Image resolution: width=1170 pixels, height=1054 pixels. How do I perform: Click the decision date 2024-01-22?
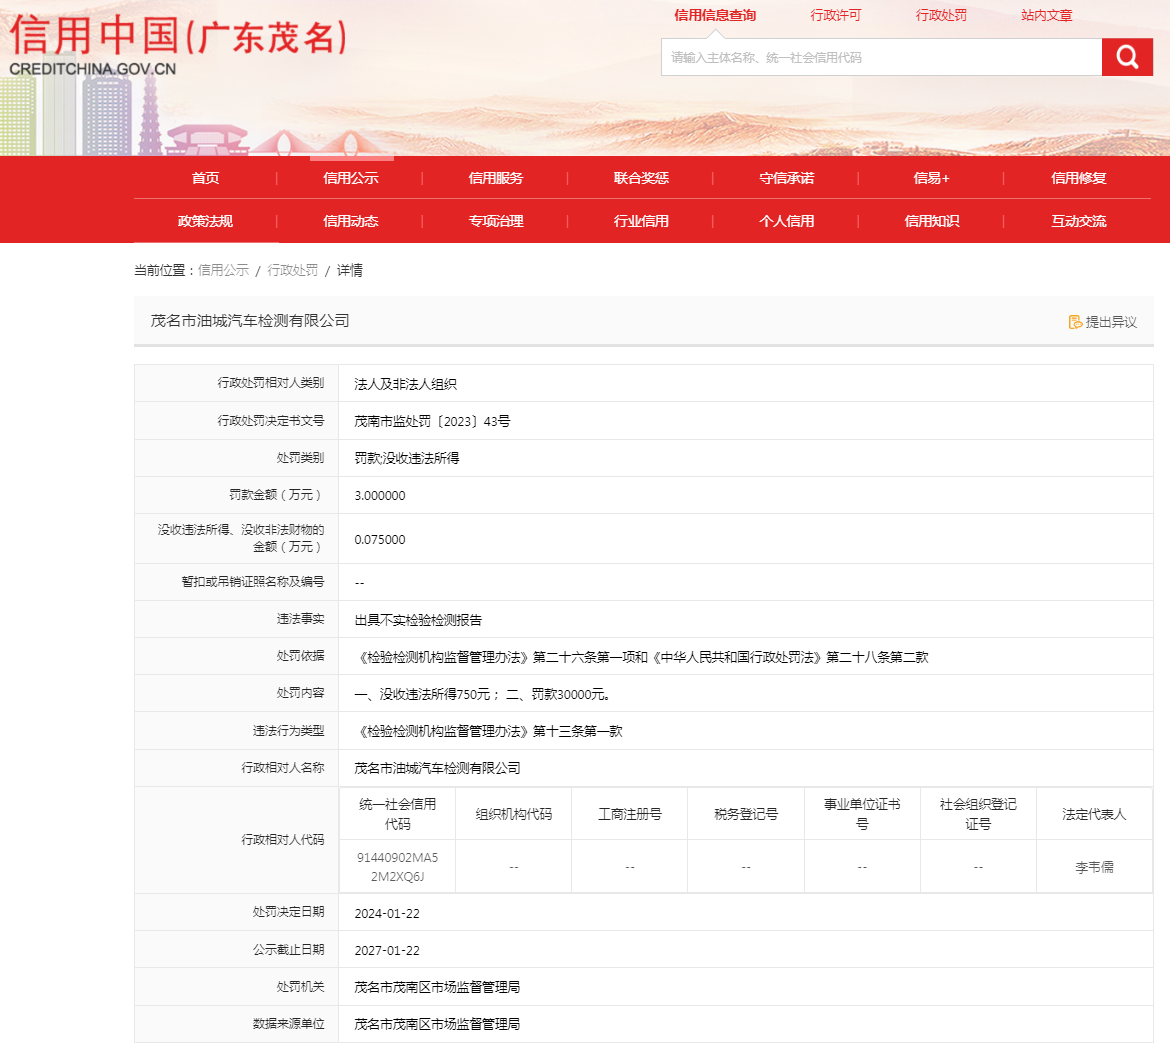tap(387, 913)
